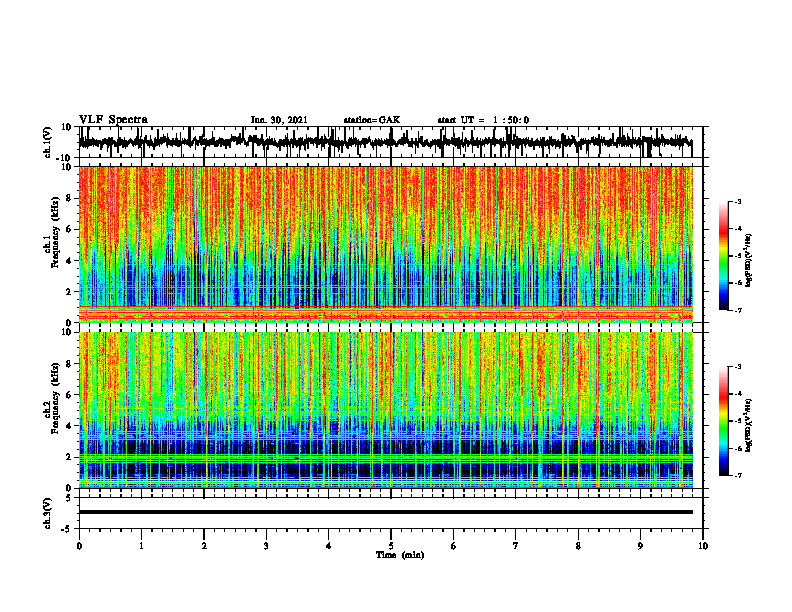
Task: Click the "VLF Spectra" title text
Action: pyautogui.click(x=113, y=120)
